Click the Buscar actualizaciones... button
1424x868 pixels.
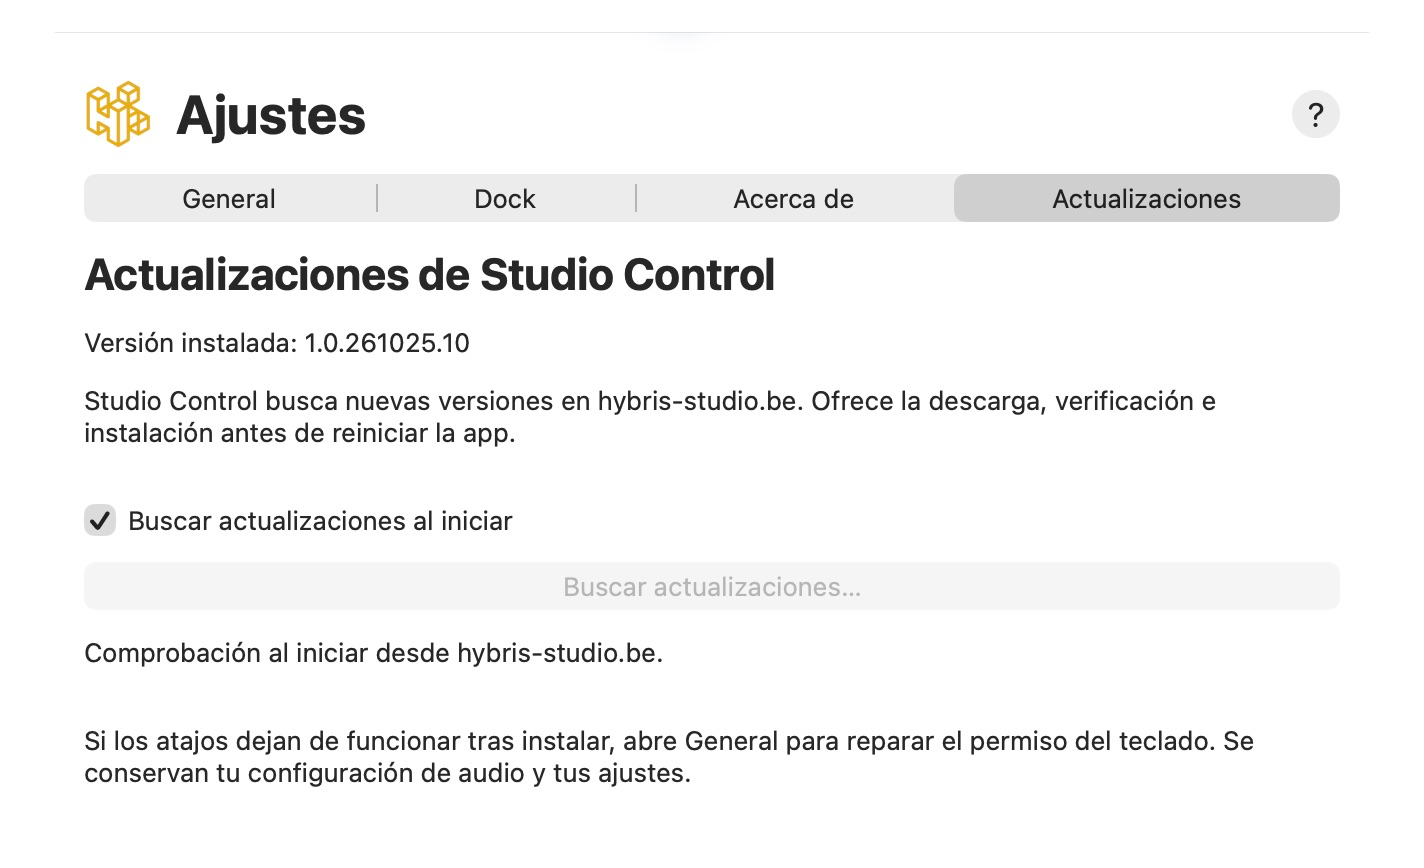[712, 586]
